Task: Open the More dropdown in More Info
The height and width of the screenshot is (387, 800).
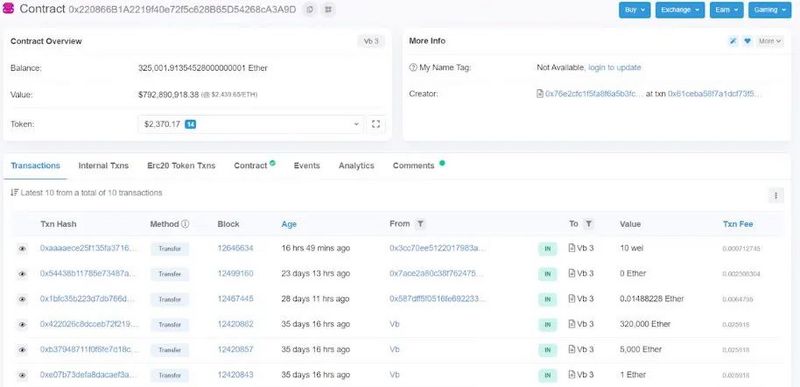Action: (x=769, y=41)
